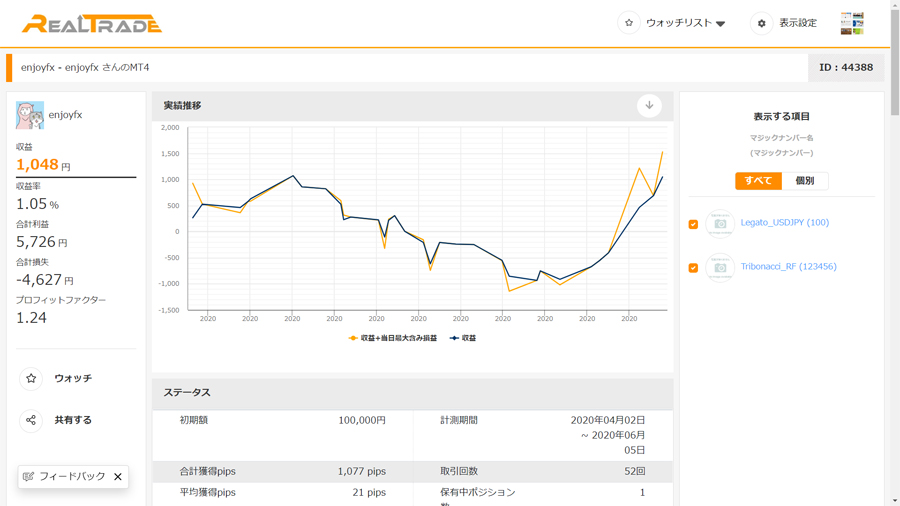
Task: Click the RealTrade logo
Action: click(x=92, y=24)
